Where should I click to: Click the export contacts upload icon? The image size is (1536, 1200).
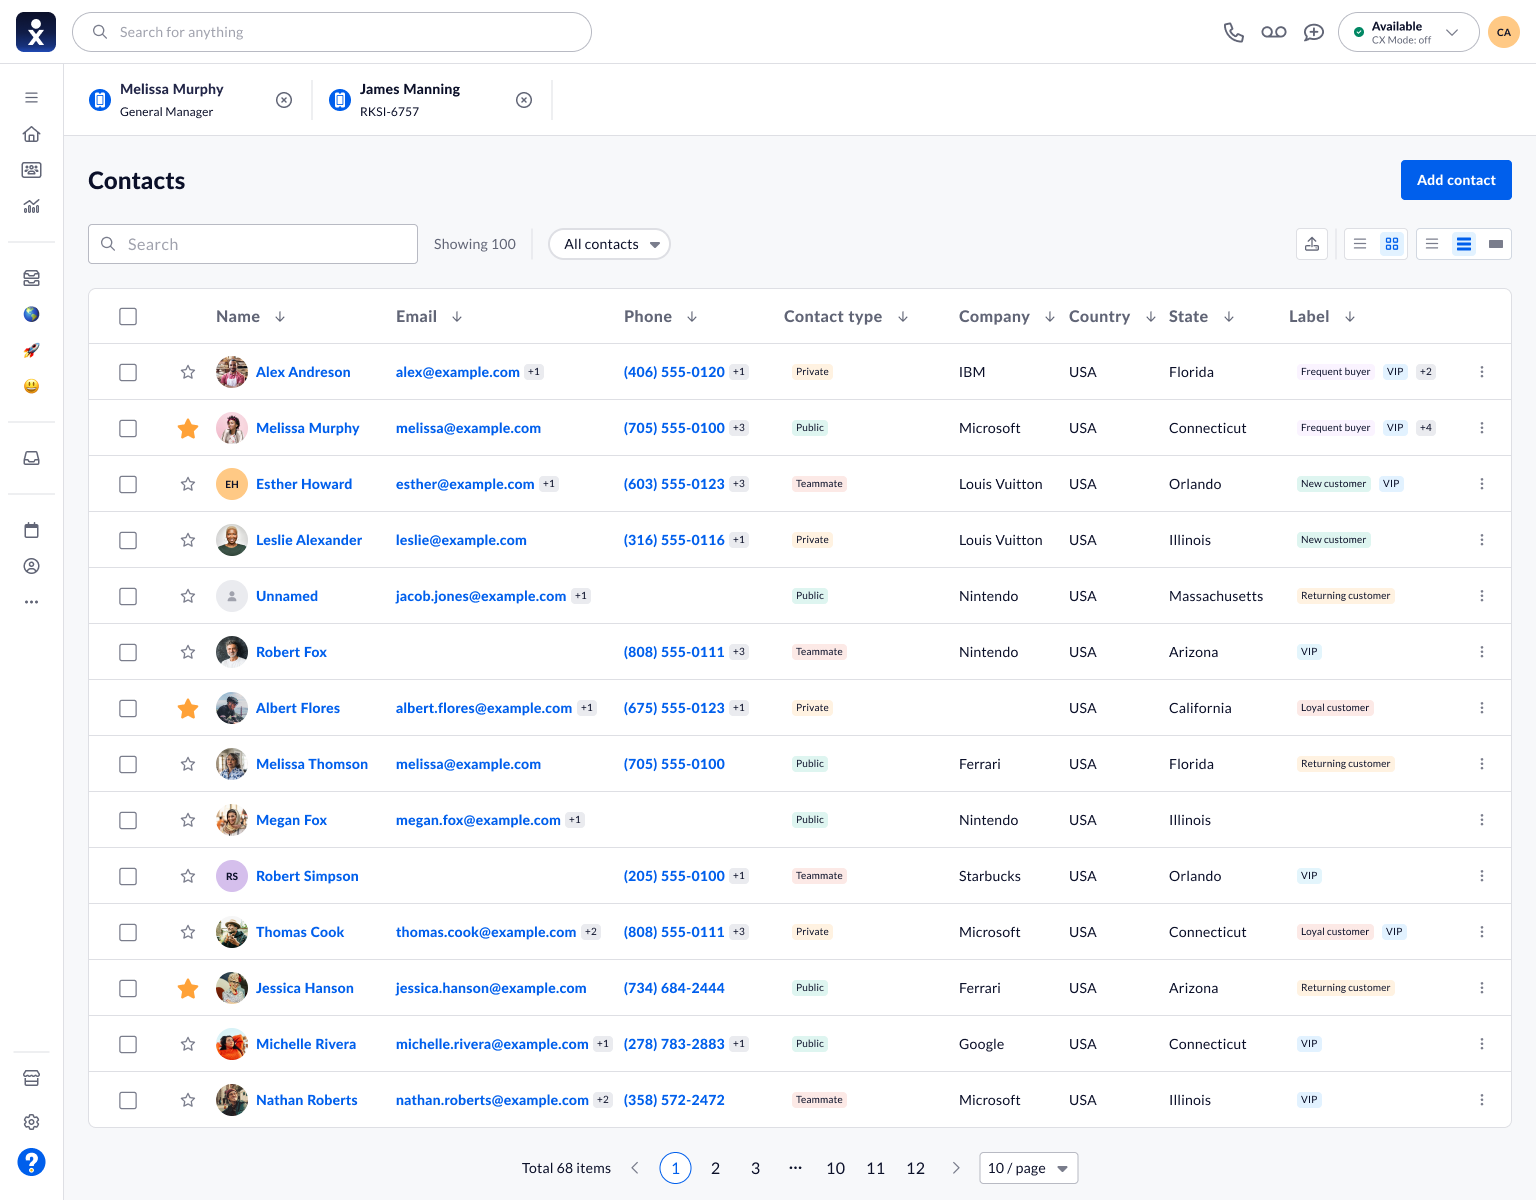pyautogui.click(x=1312, y=244)
